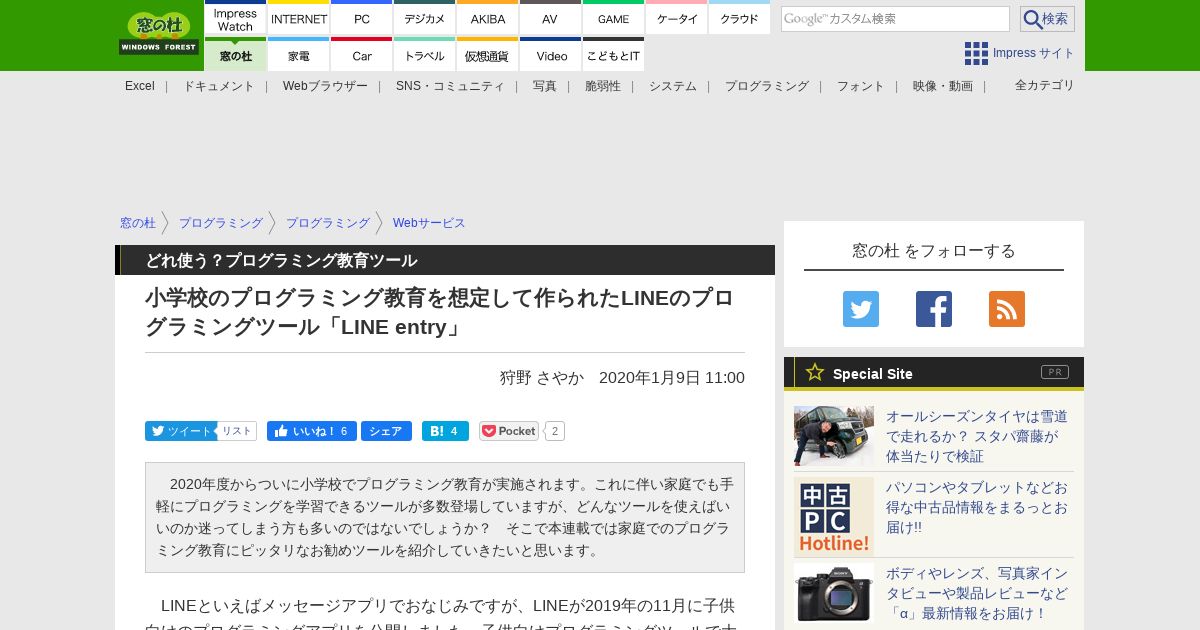Click the all-season tire car thumbnail
This screenshot has height=630, width=1200.
click(834, 436)
